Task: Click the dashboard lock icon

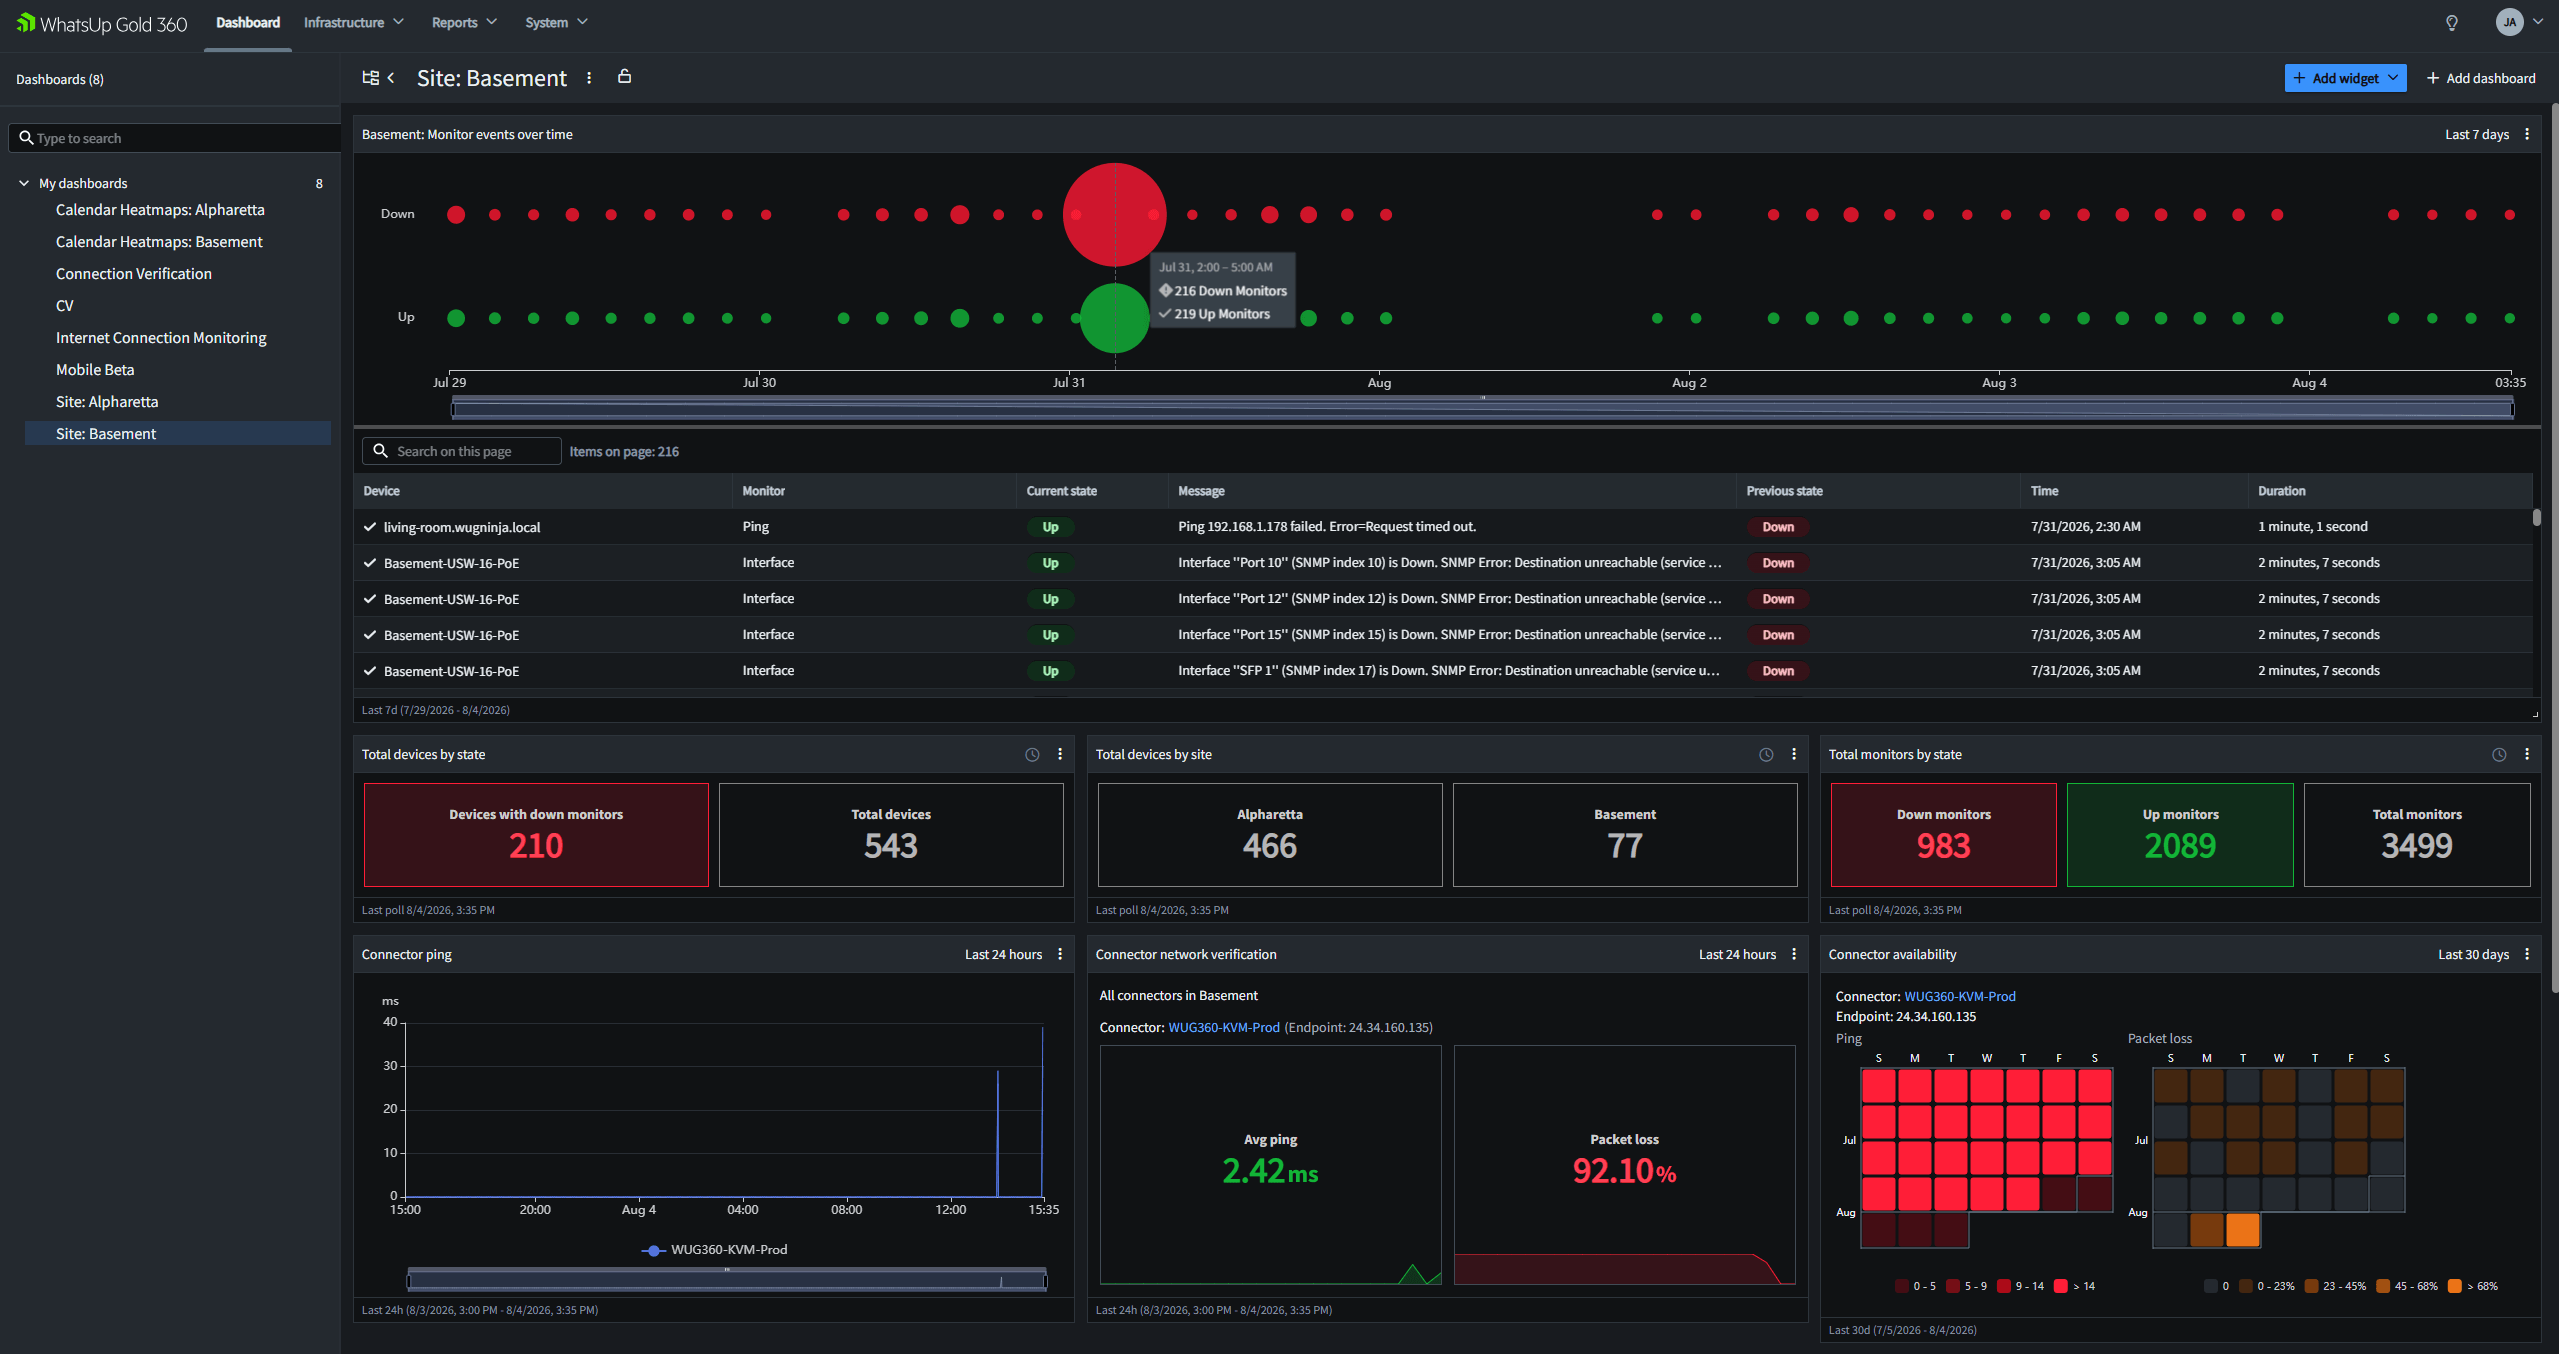Action: (x=625, y=76)
